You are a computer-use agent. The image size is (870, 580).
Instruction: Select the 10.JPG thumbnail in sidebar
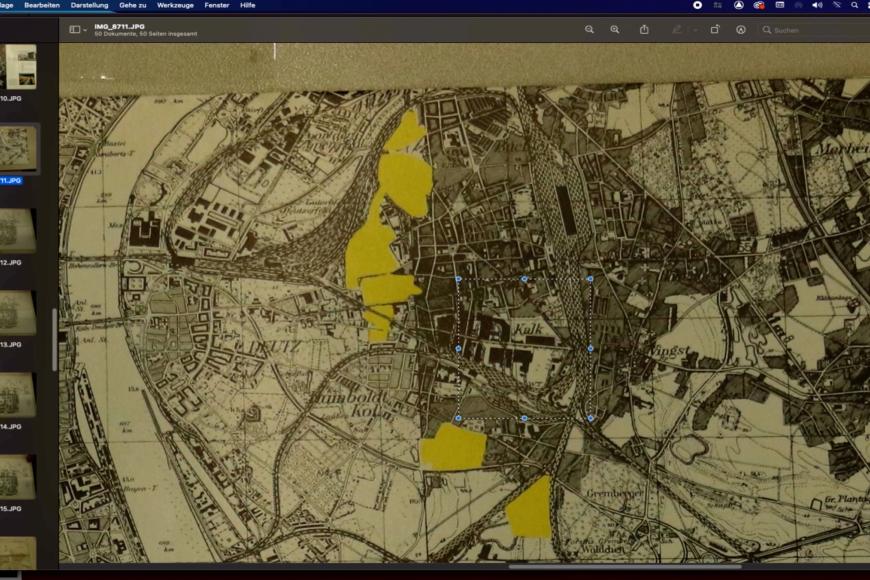(x=18, y=67)
